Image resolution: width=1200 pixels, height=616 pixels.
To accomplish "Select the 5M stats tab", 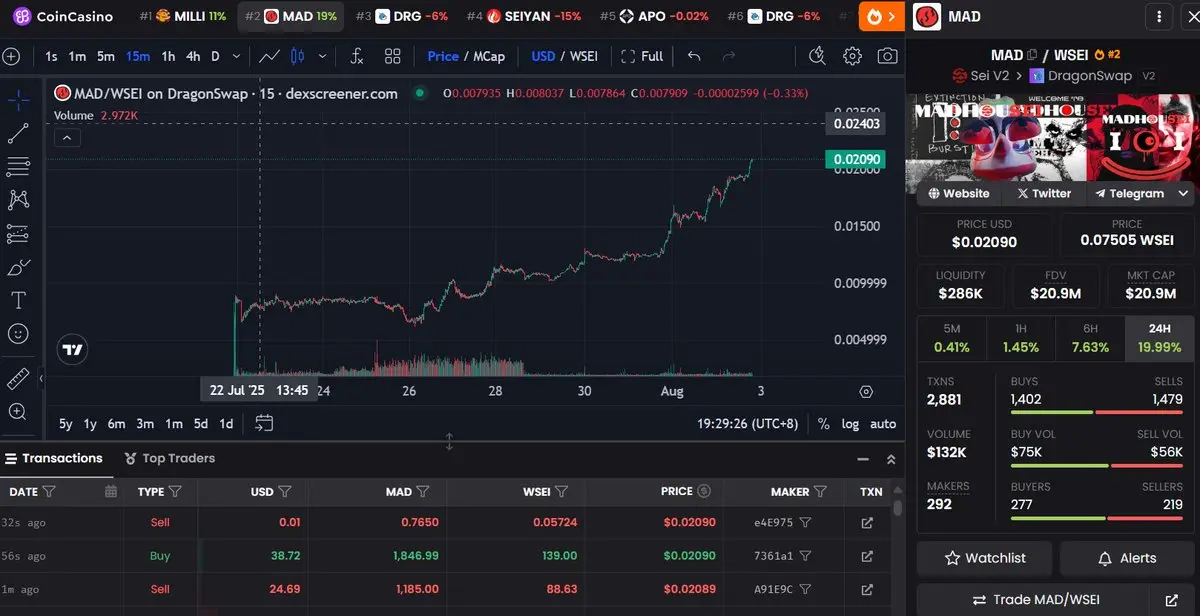I will (952, 338).
